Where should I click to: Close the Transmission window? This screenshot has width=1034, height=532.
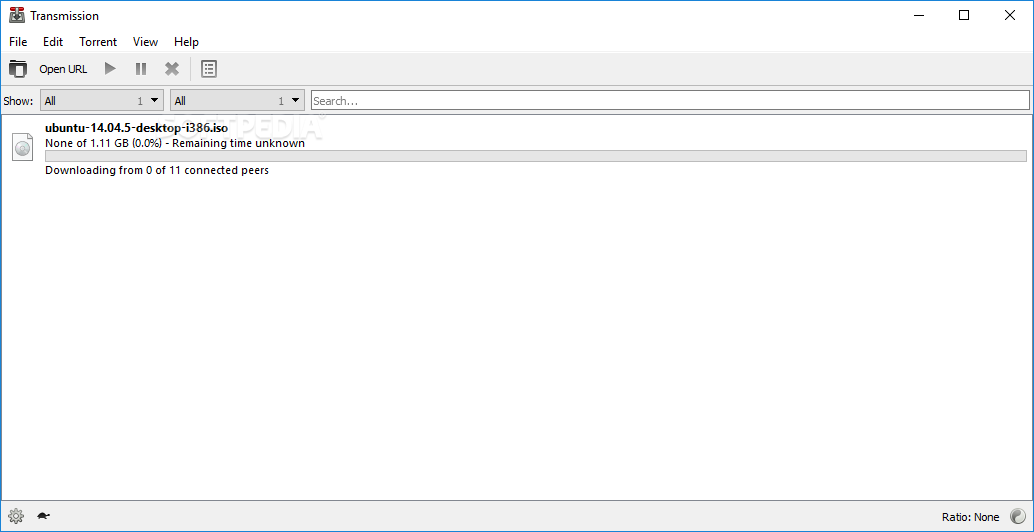click(1010, 15)
